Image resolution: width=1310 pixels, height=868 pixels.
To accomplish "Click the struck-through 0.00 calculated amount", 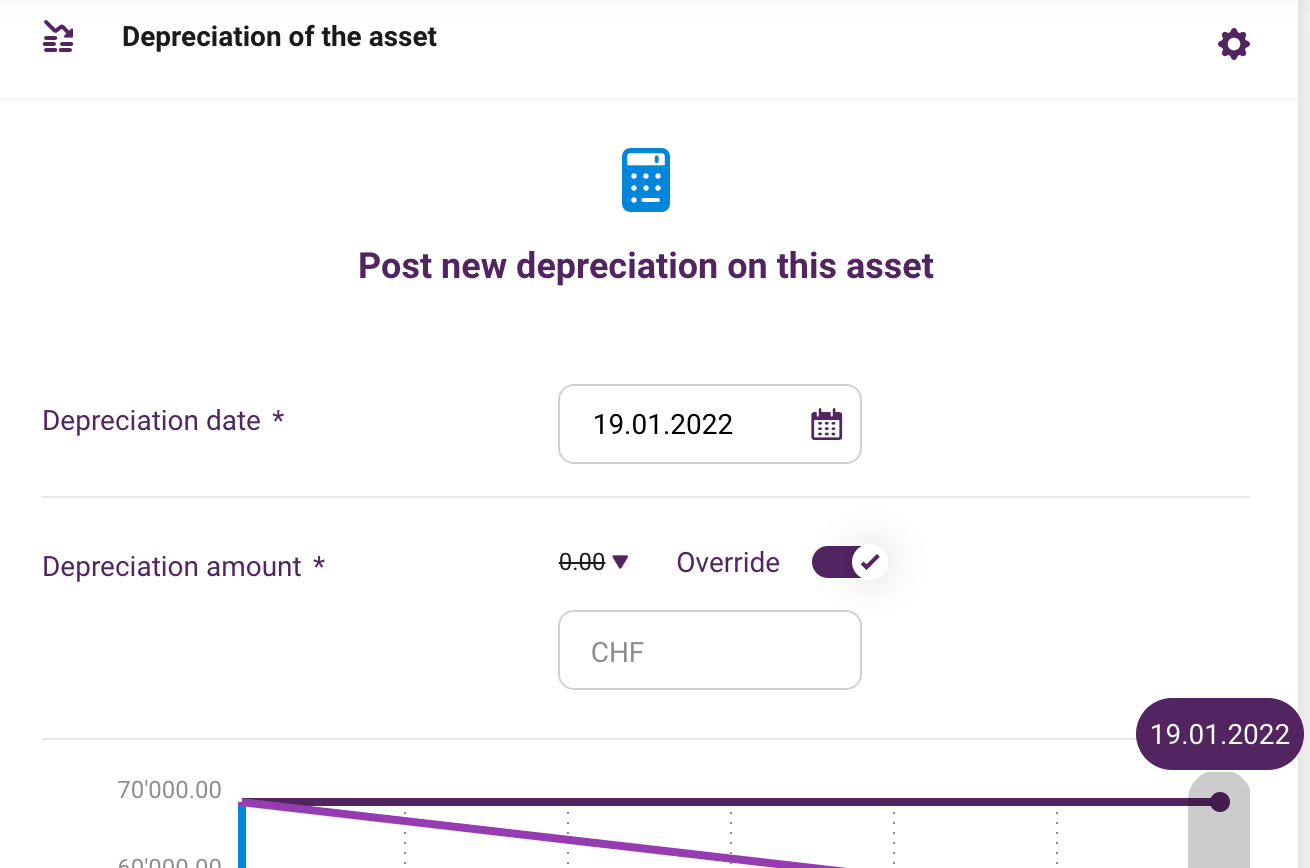I will point(582,562).
